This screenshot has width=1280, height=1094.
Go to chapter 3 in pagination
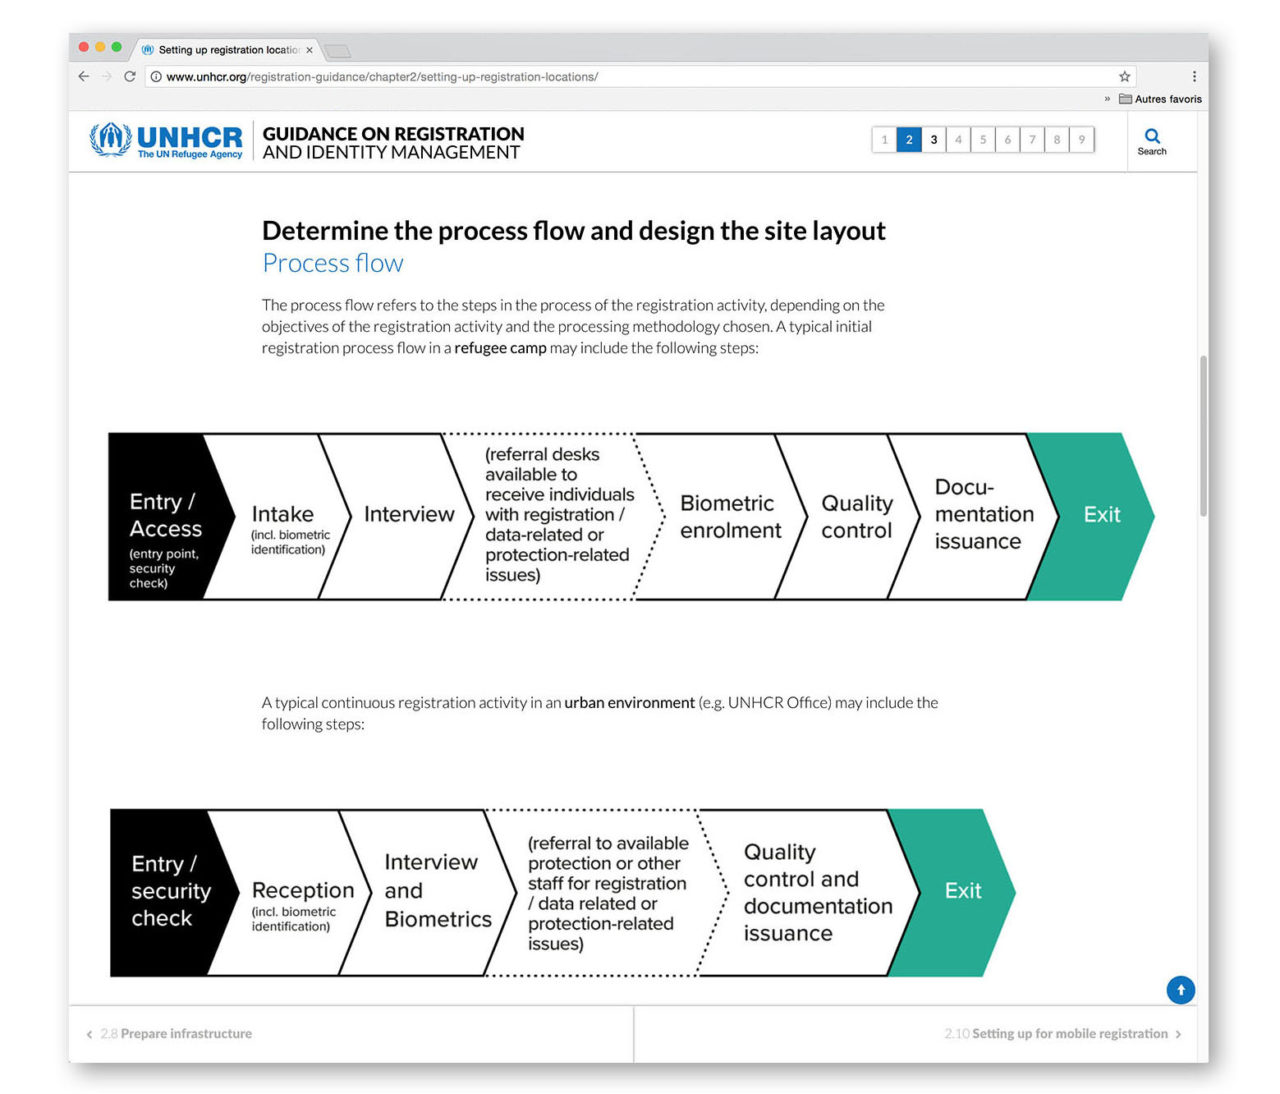934,140
